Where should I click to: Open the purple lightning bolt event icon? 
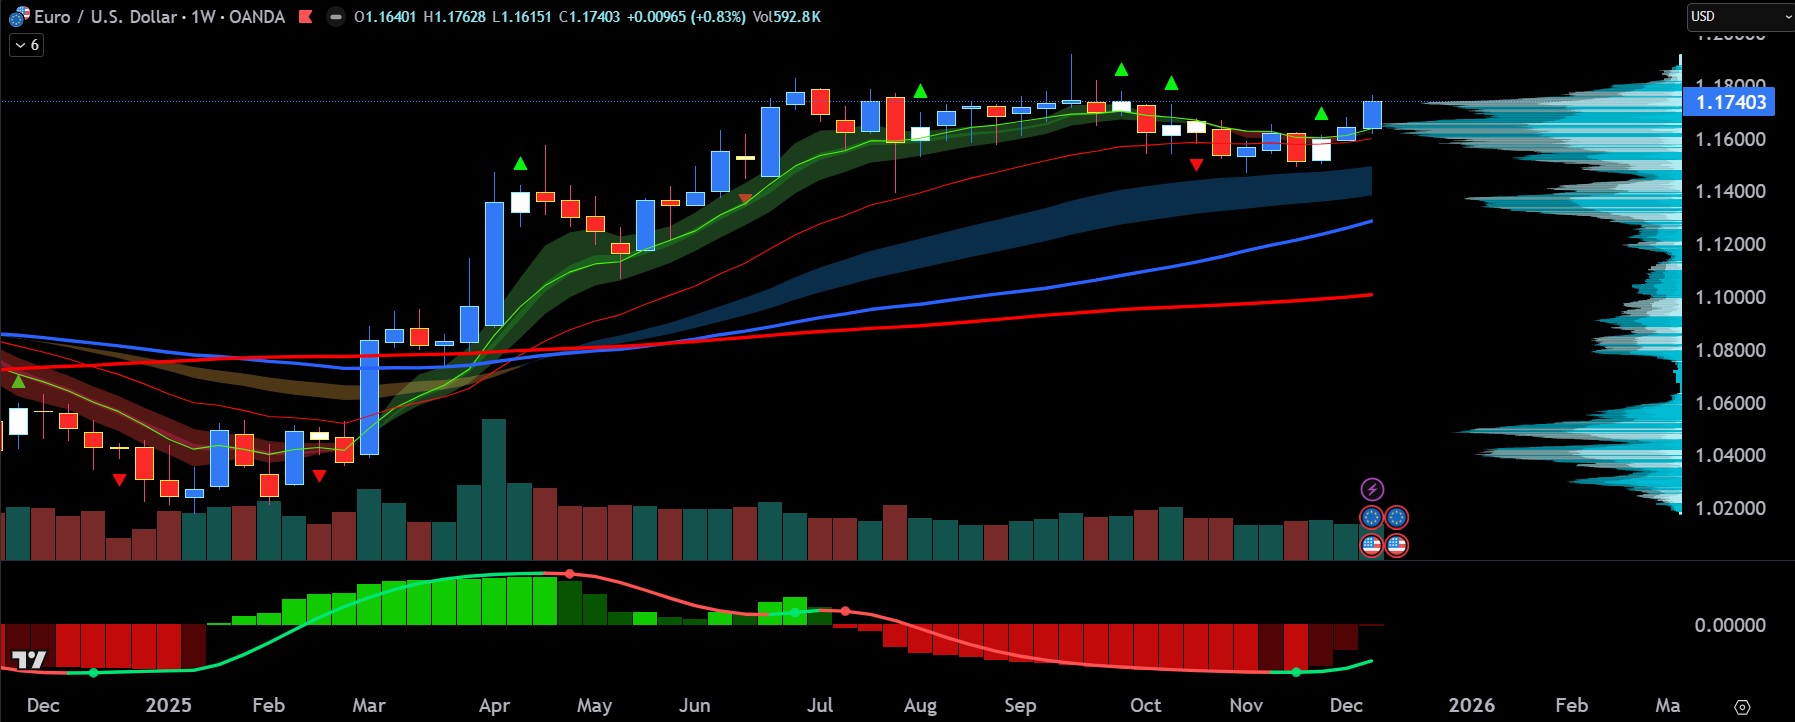[x=1372, y=489]
